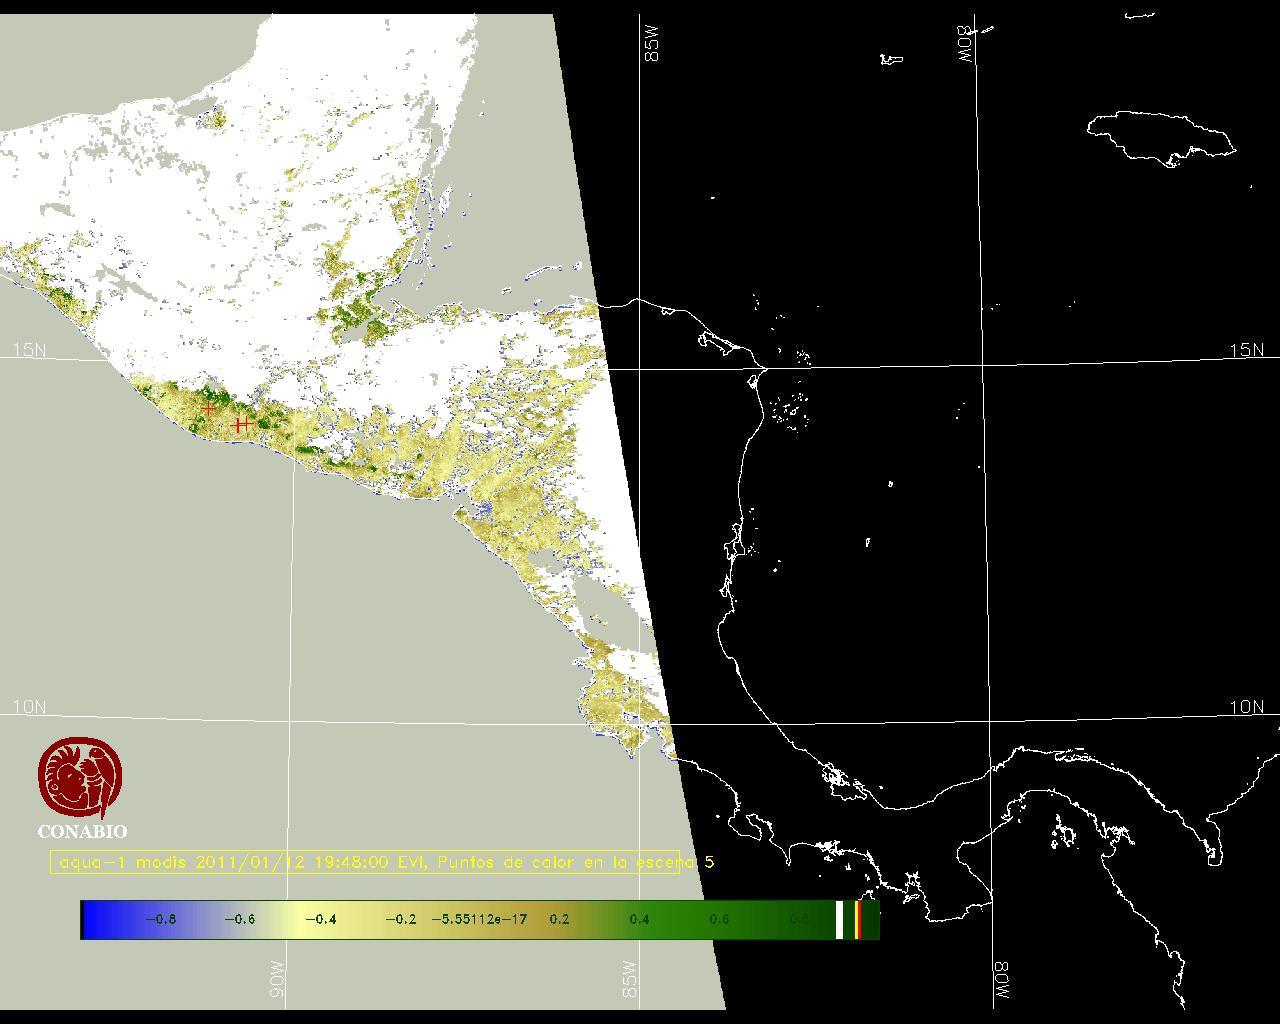1280x1024 pixels.
Task: Click the 0.4 green scale value
Action: tap(639, 919)
